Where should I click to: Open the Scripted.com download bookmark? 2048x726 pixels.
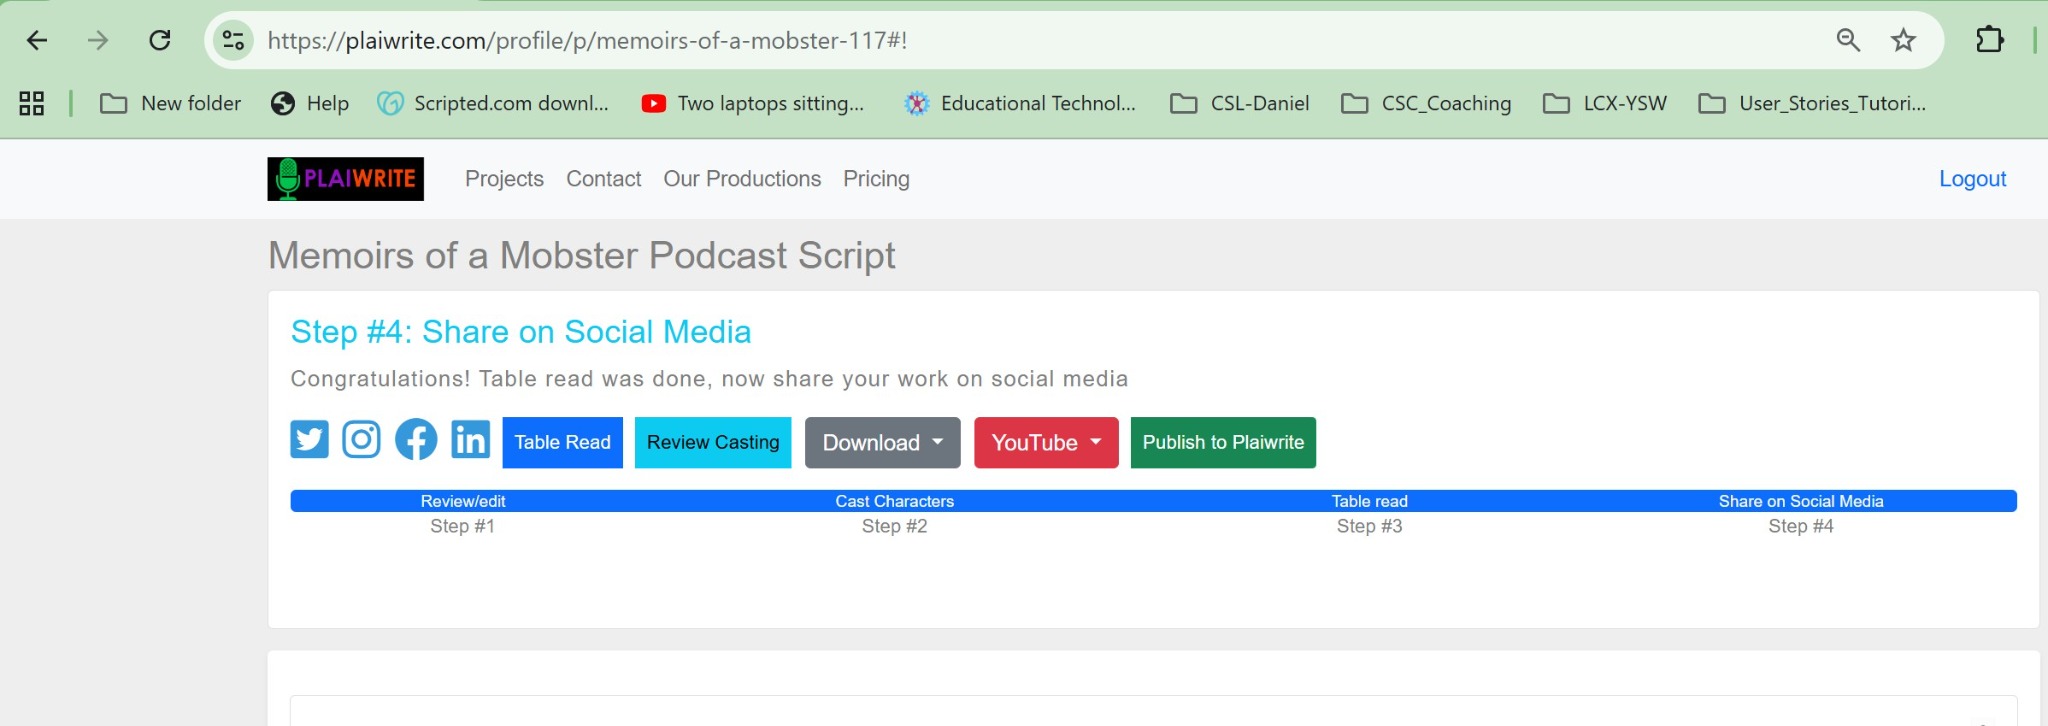tap(493, 103)
